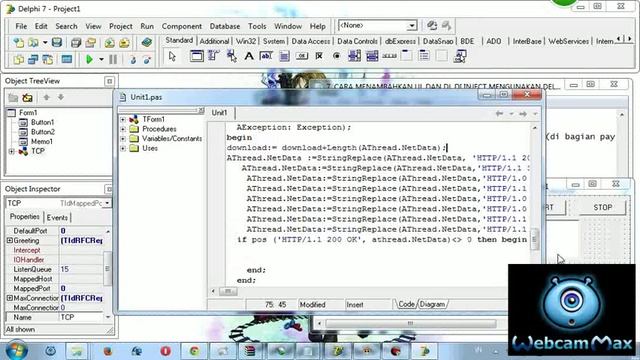
Task: Select Memo1 in Object TreeView
Action: pos(42,141)
